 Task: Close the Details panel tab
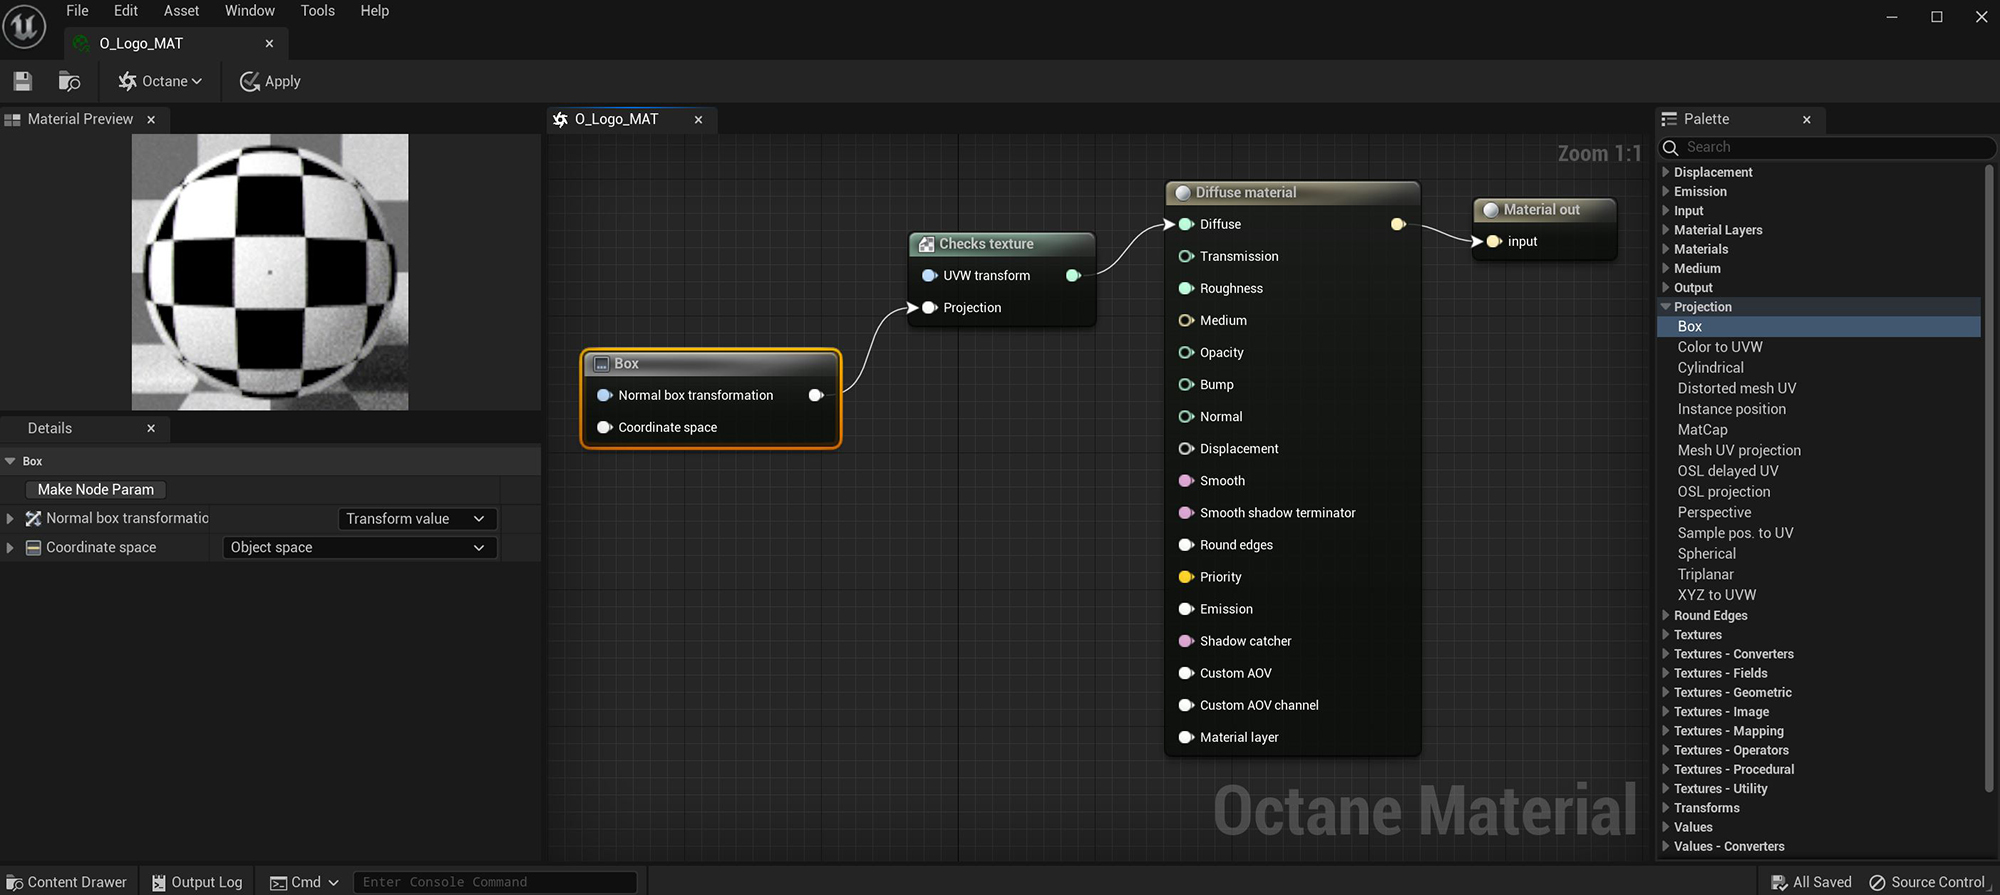pyautogui.click(x=151, y=428)
